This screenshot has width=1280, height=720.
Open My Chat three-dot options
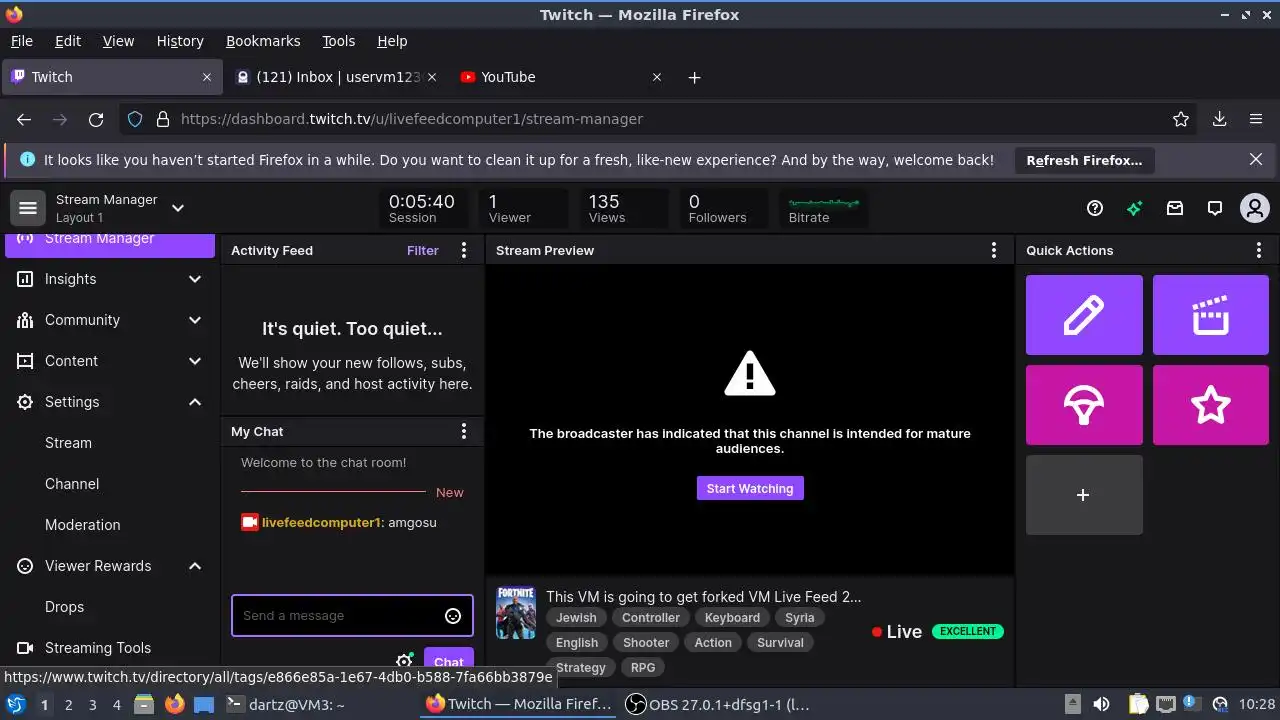(463, 431)
